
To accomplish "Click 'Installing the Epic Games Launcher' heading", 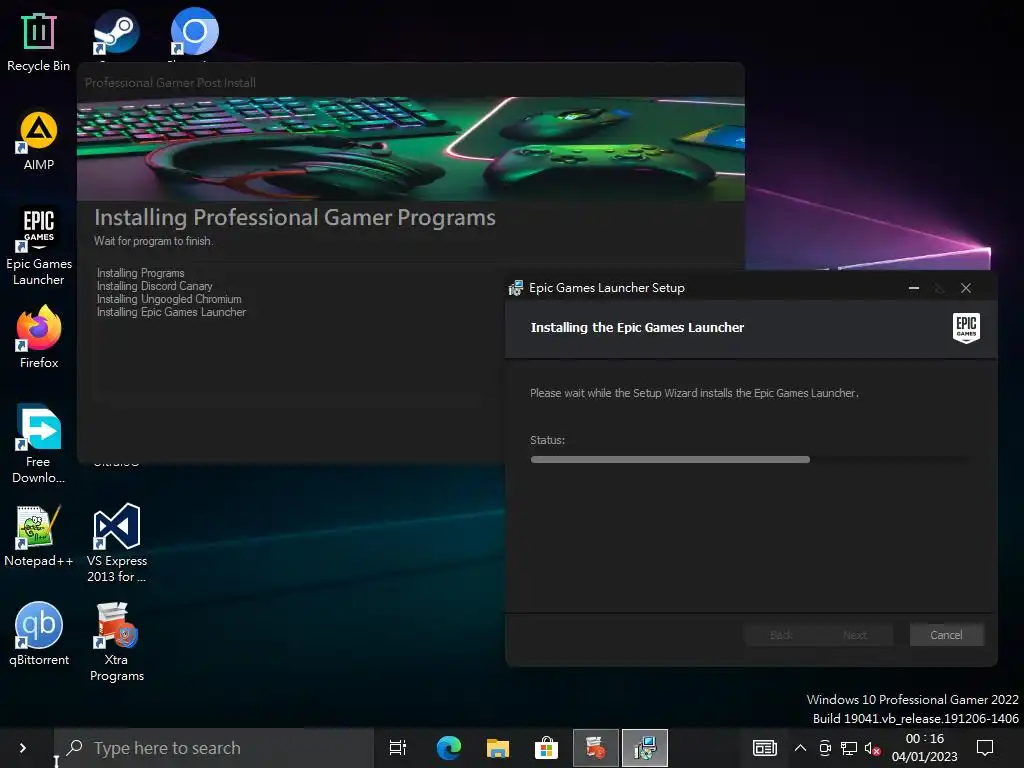I will [637, 327].
